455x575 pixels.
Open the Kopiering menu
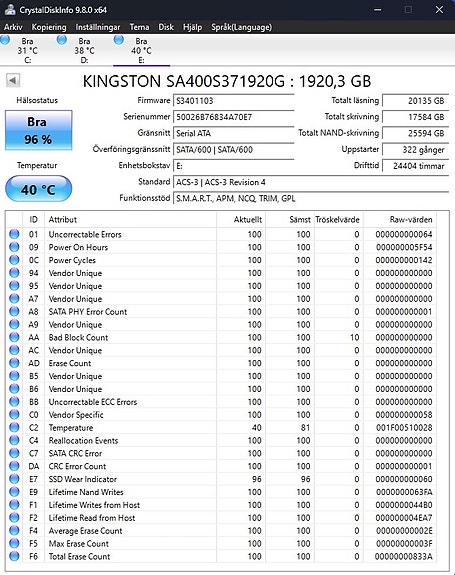(x=49, y=27)
